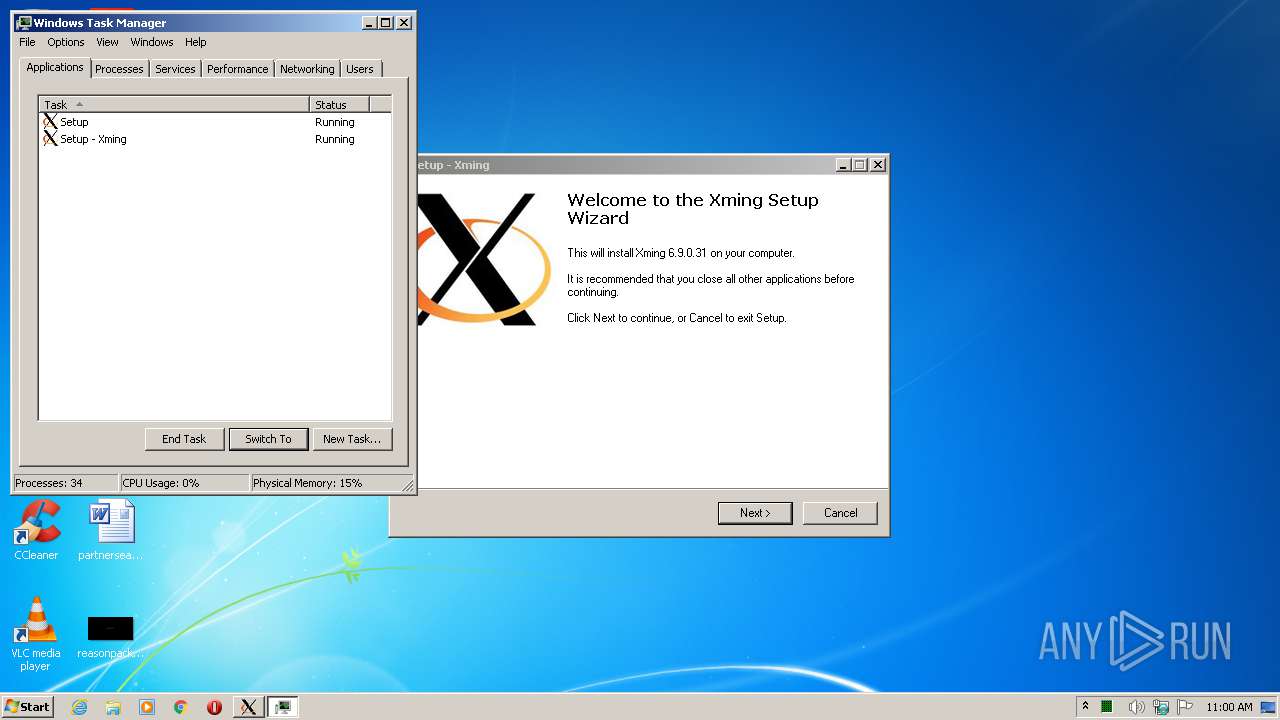This screenshot has width=1280, height=720.
Task: Maximize the Task Manager window
Action: 386,23
